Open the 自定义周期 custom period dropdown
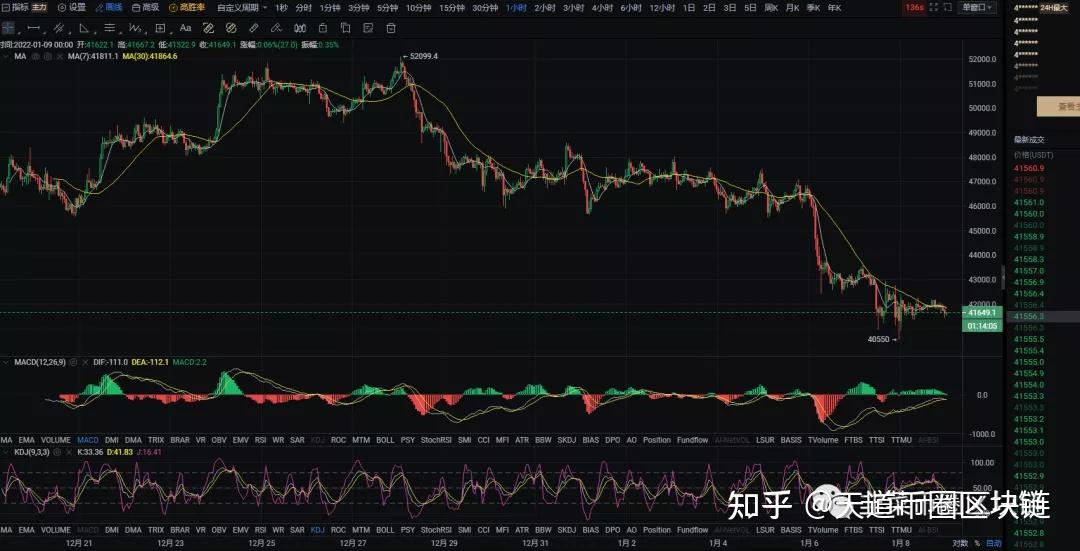This screenshot has width=1080, height=551. (x=242, y=8)
